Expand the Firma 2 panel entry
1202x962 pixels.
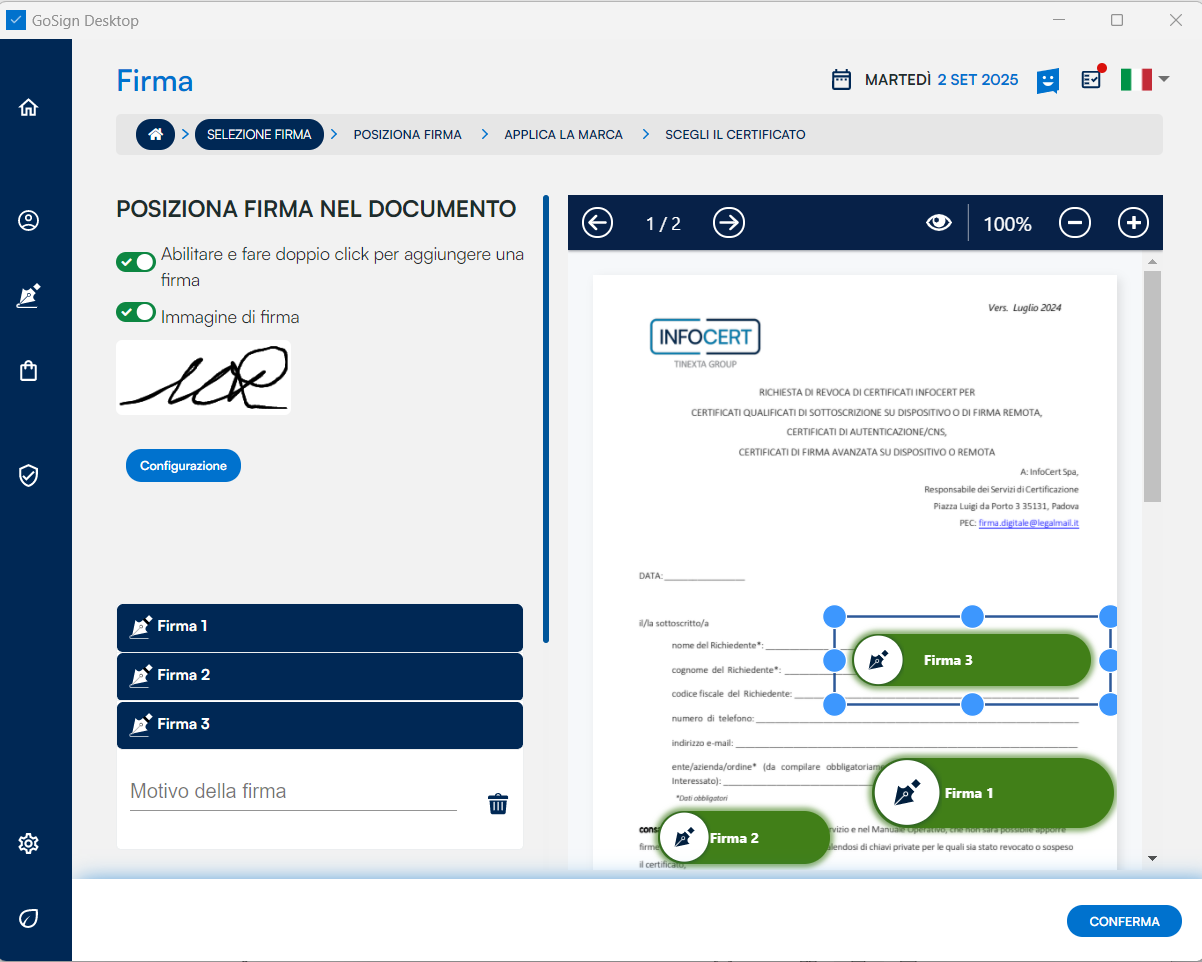click(x=319, y=676)
